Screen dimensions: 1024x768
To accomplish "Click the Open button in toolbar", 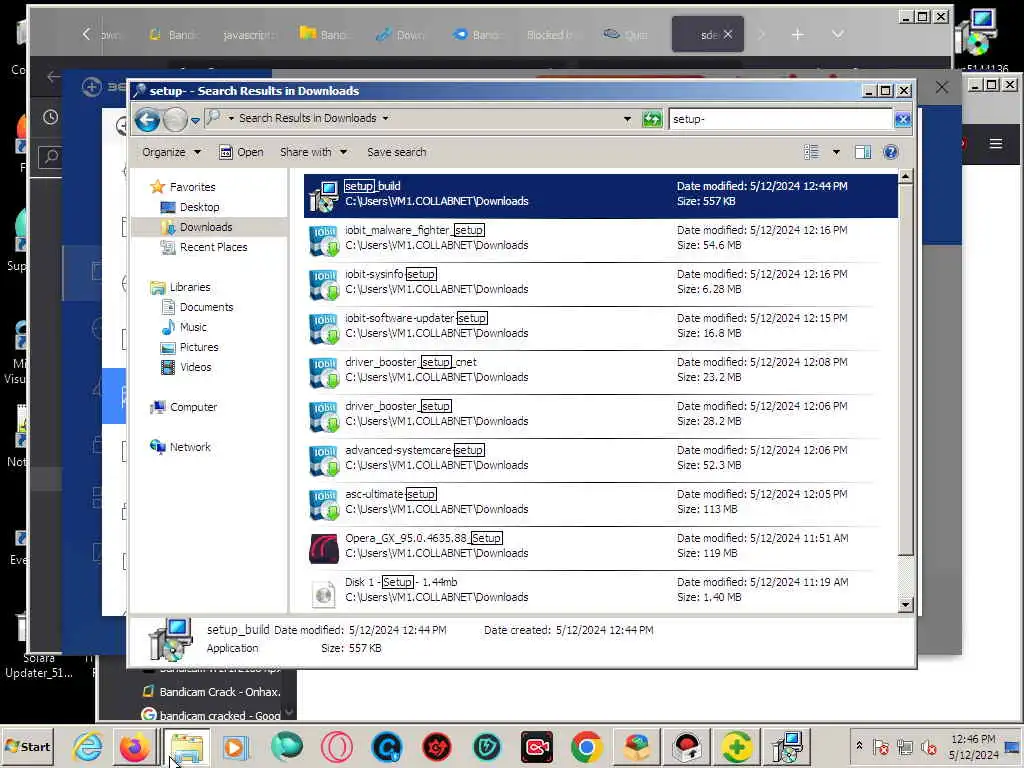I will [242, 152].
